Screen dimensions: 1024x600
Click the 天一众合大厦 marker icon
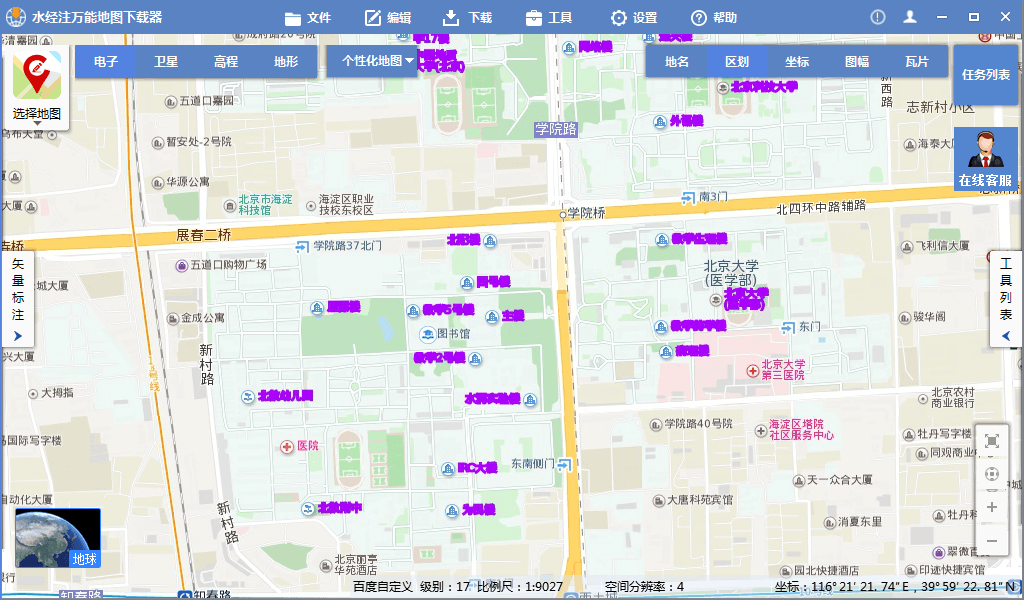pyautogui.click(x=799, y=481)
